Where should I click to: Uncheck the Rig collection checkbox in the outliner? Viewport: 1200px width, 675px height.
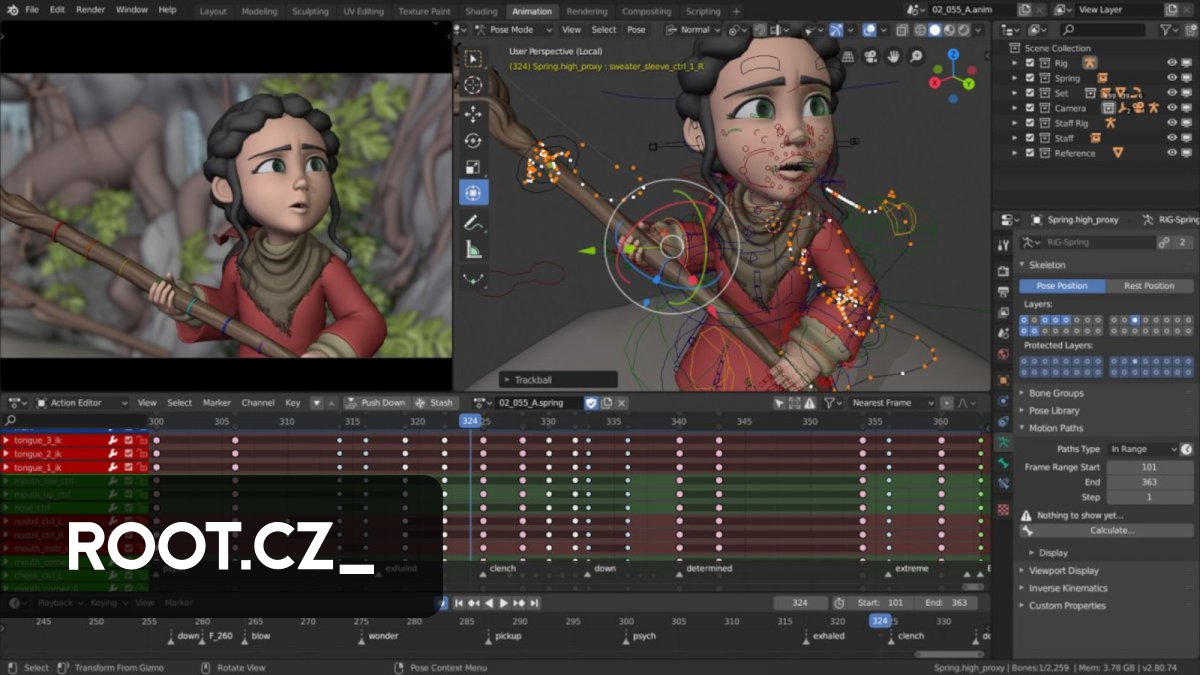click(x=1029, y=62)
